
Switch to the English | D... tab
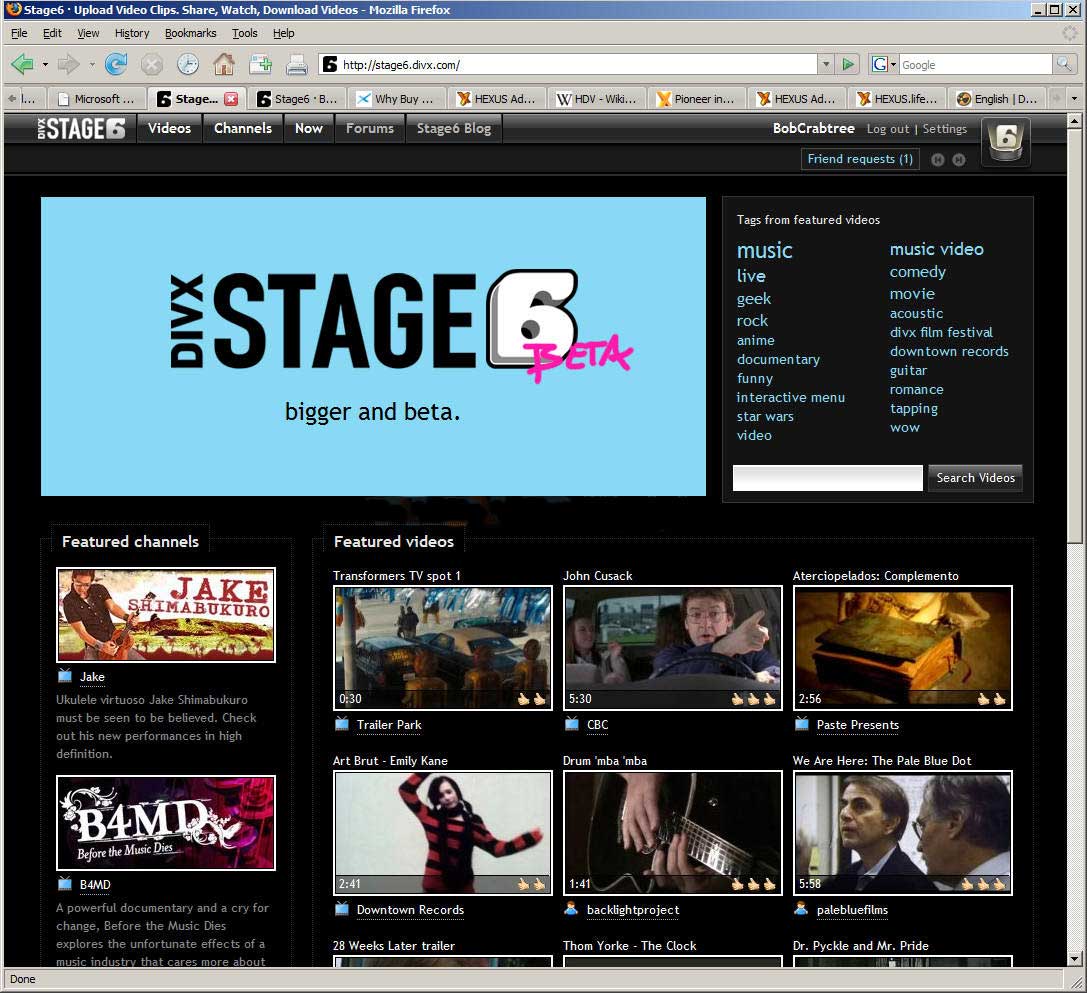tap(998, 98)
